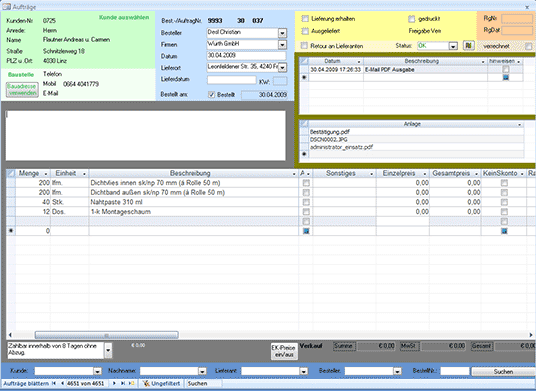
Task: Jump to last record in navigation bar
Action: (123, 383)
